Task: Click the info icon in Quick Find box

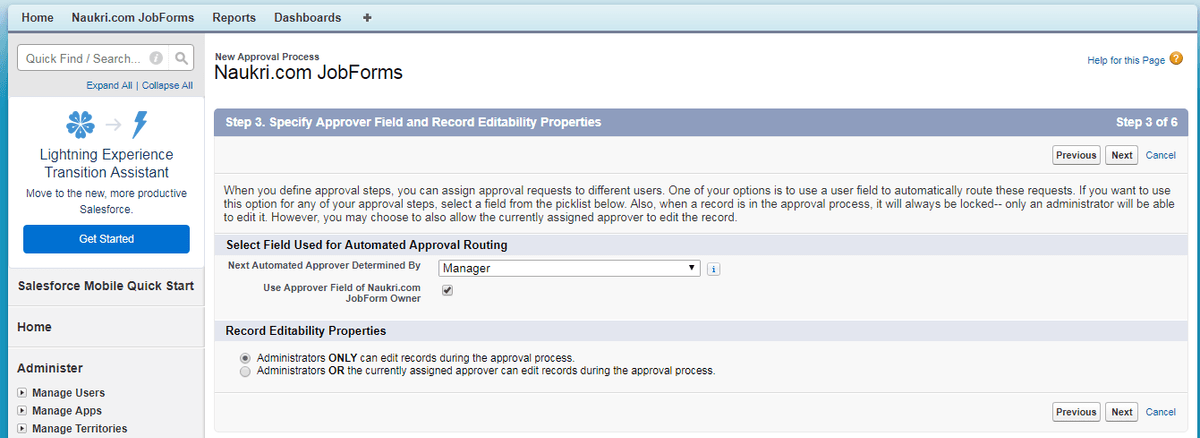Action: coord(156,59)
